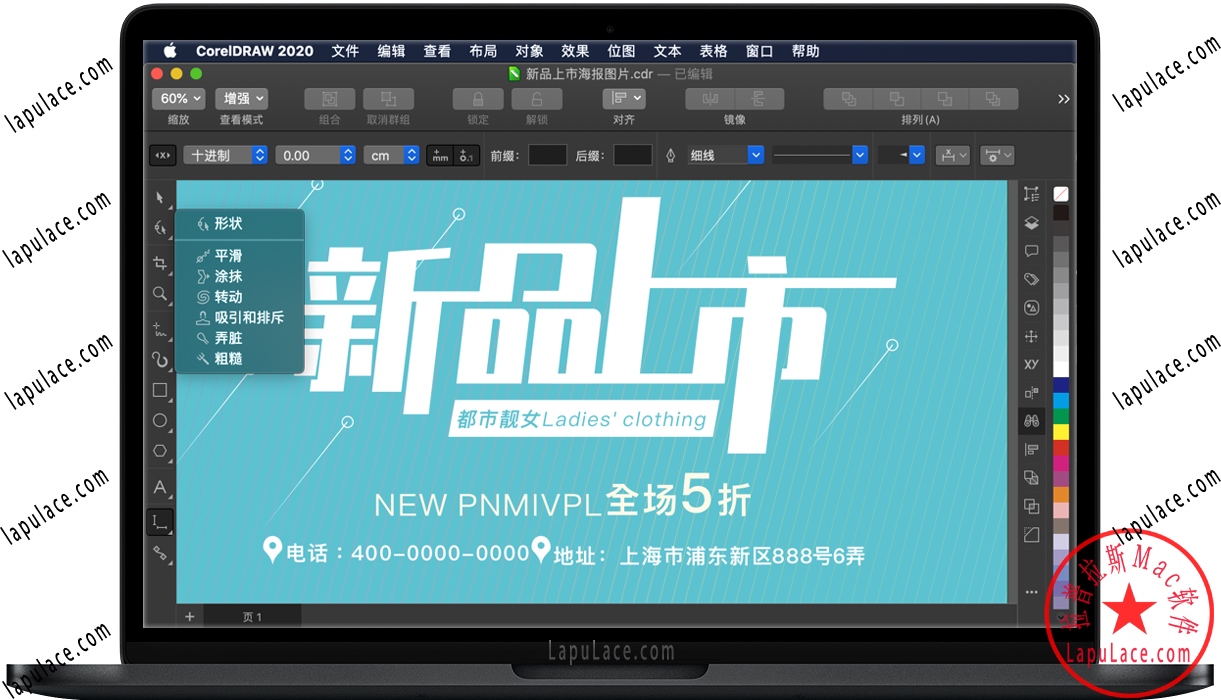1221x700 pixels.
Task: Select the Ellipse tool
Action: (x=160, y=420)
